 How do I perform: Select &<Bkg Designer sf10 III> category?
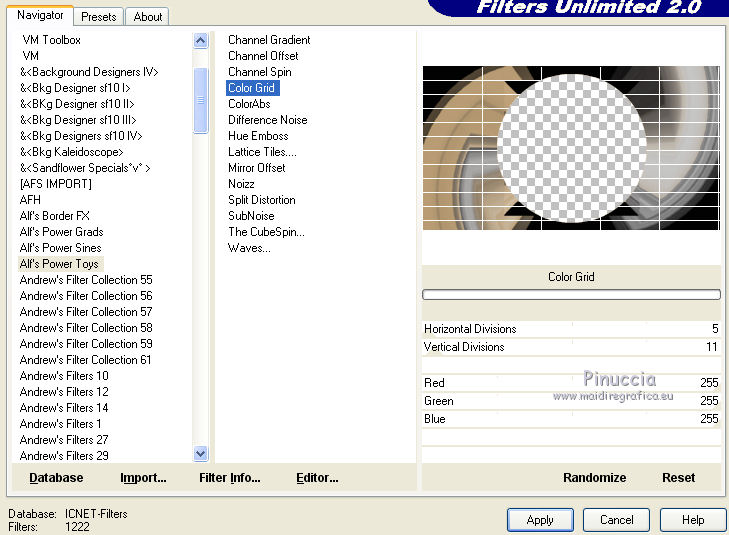78,120
